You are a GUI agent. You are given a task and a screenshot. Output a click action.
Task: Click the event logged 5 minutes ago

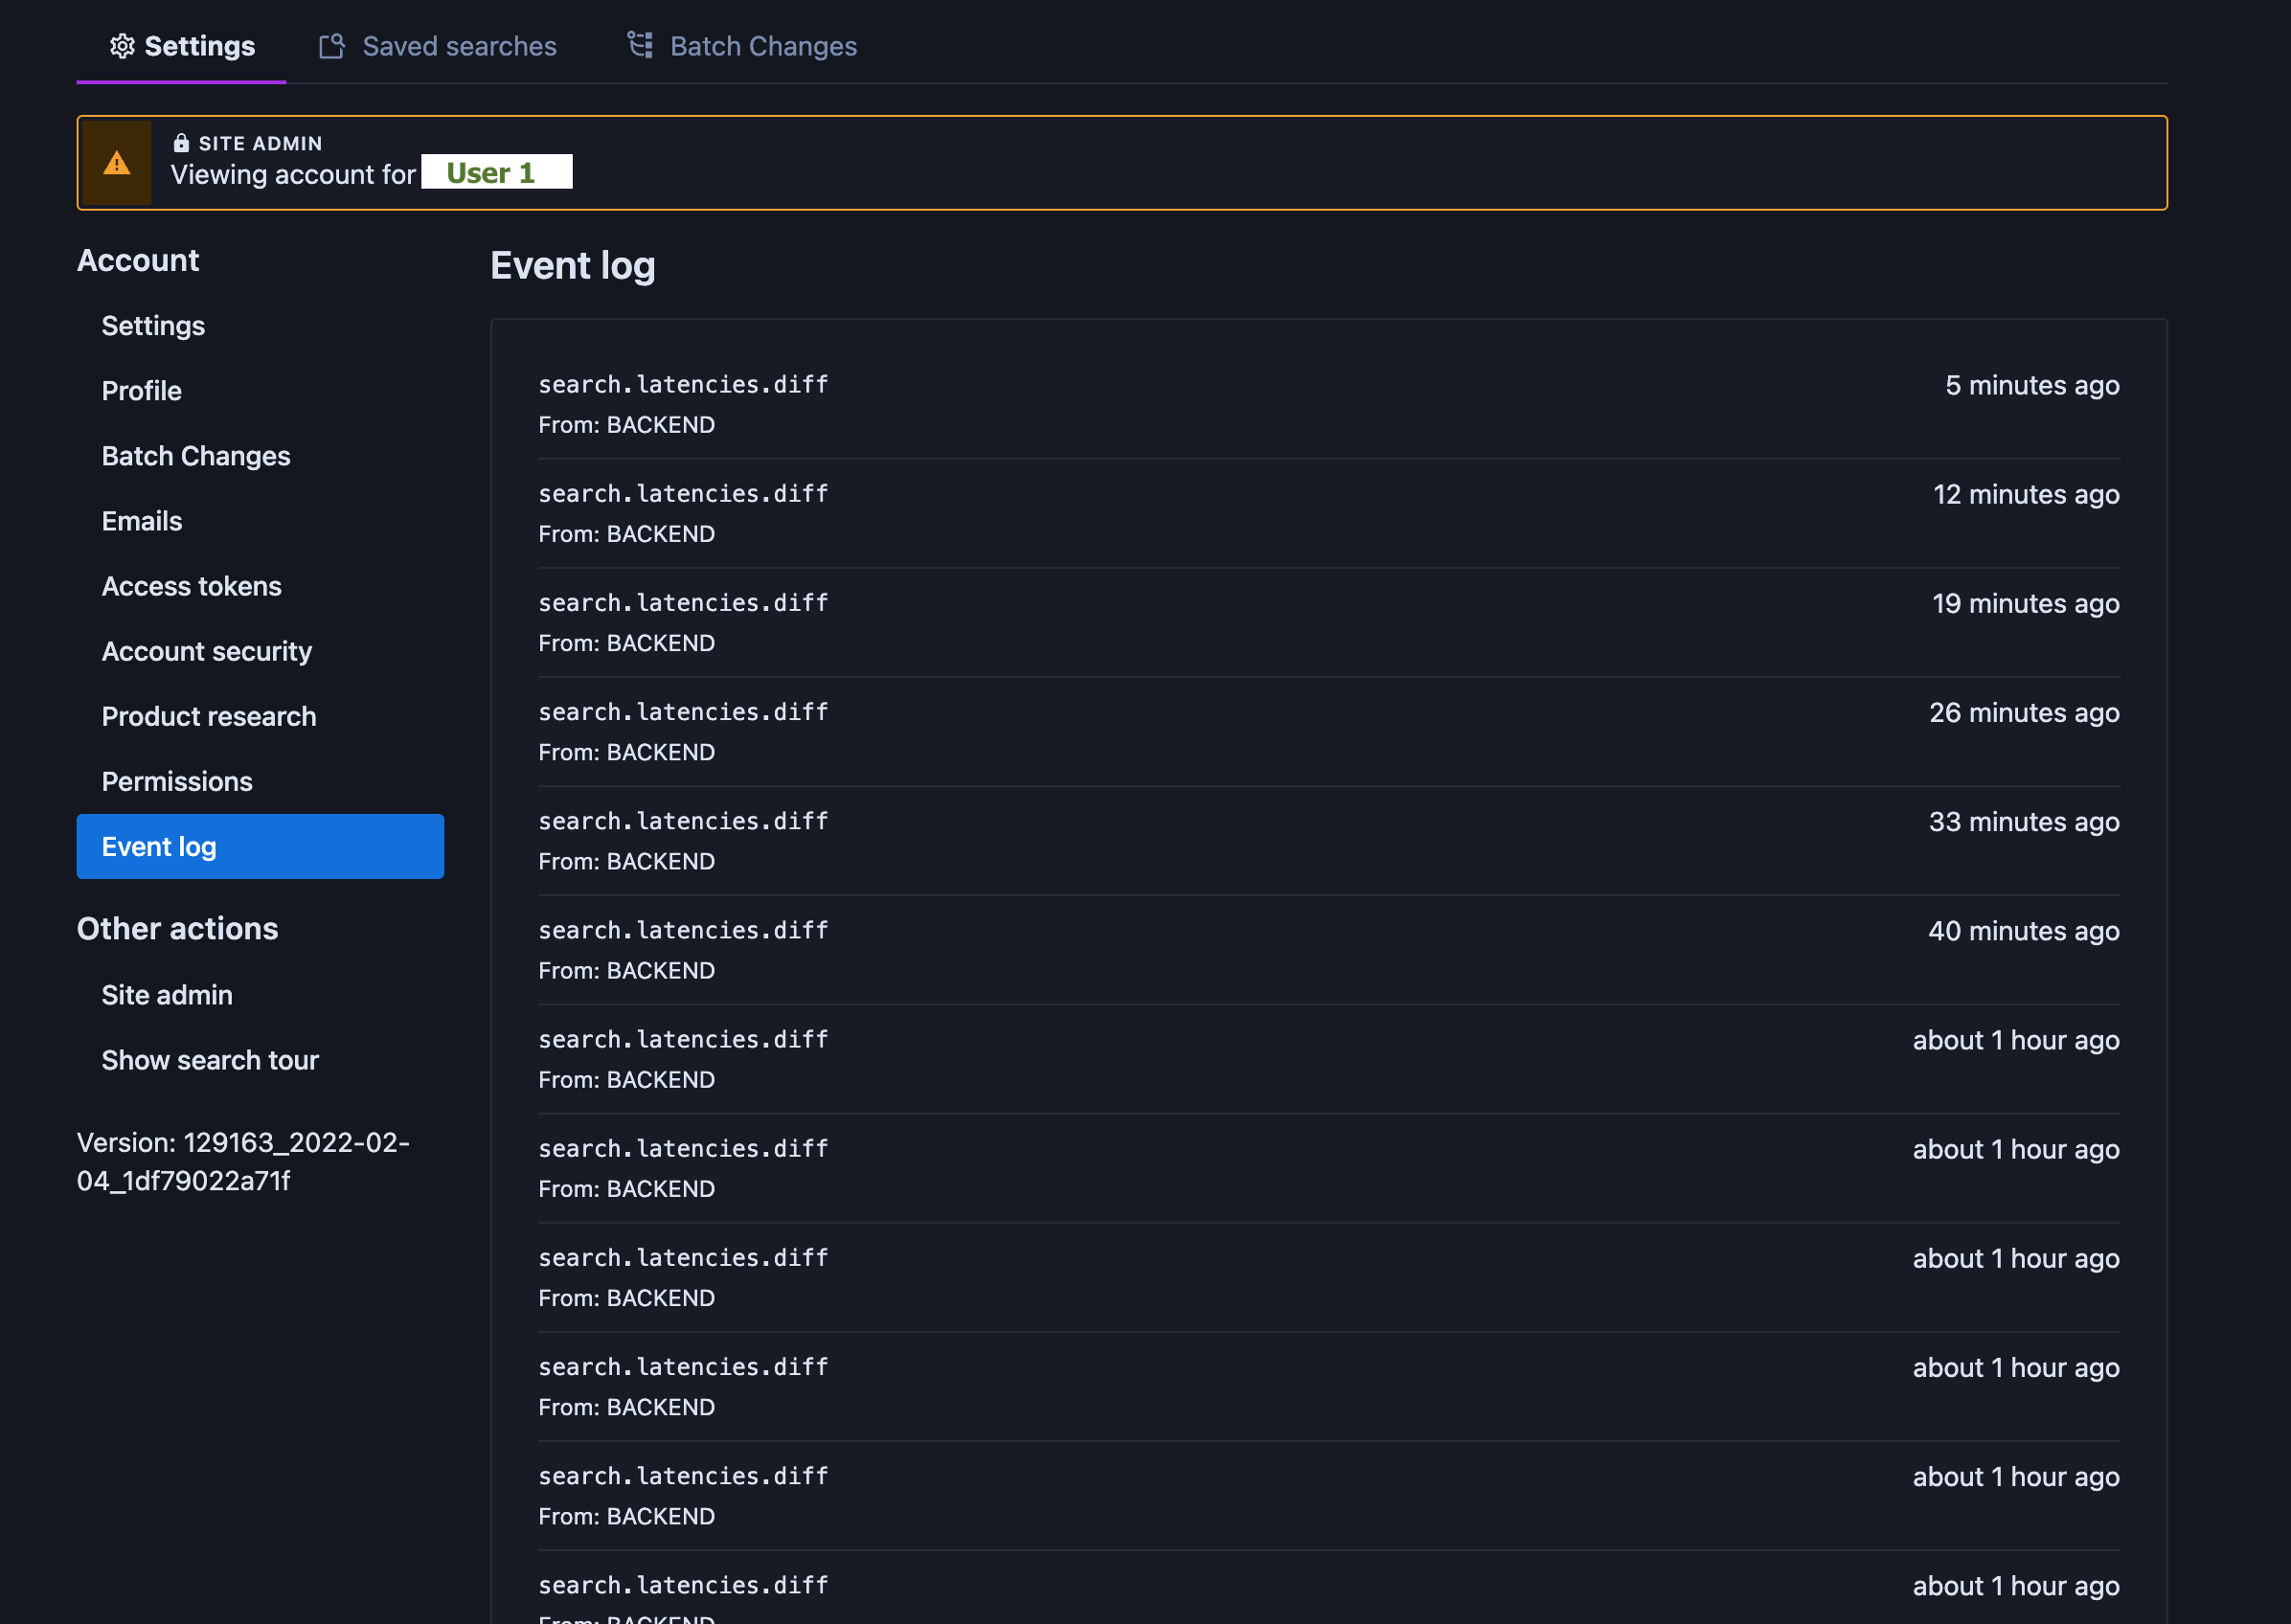[x=683, y=385]
